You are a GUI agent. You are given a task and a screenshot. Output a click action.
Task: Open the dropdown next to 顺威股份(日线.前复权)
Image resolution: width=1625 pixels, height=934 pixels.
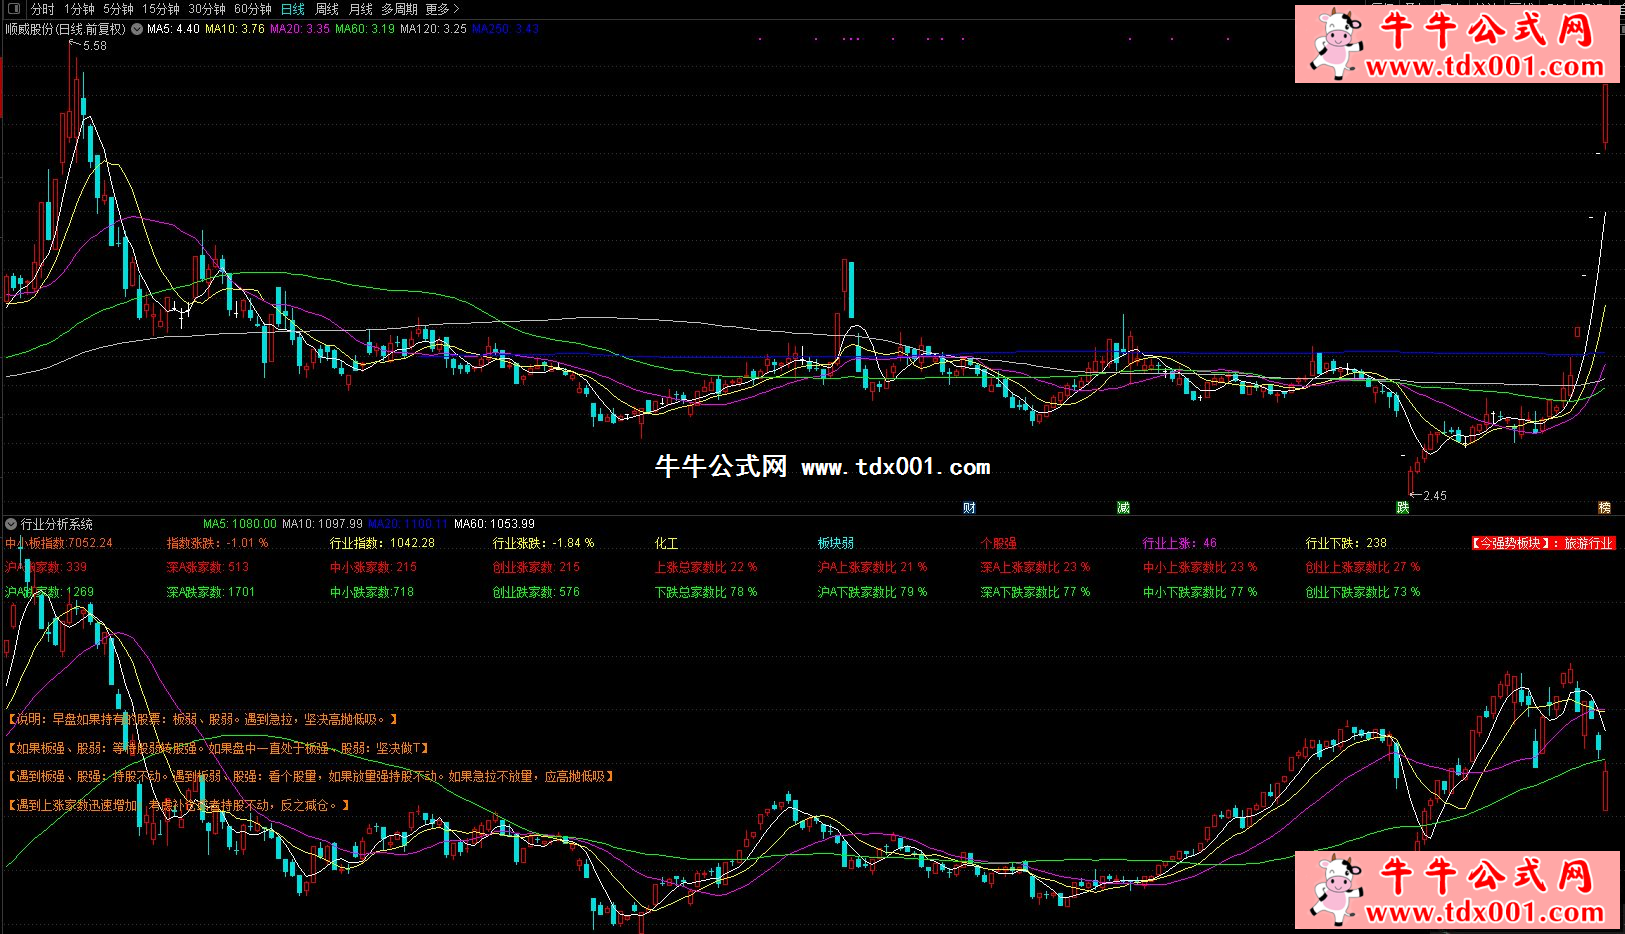point(136,29)
